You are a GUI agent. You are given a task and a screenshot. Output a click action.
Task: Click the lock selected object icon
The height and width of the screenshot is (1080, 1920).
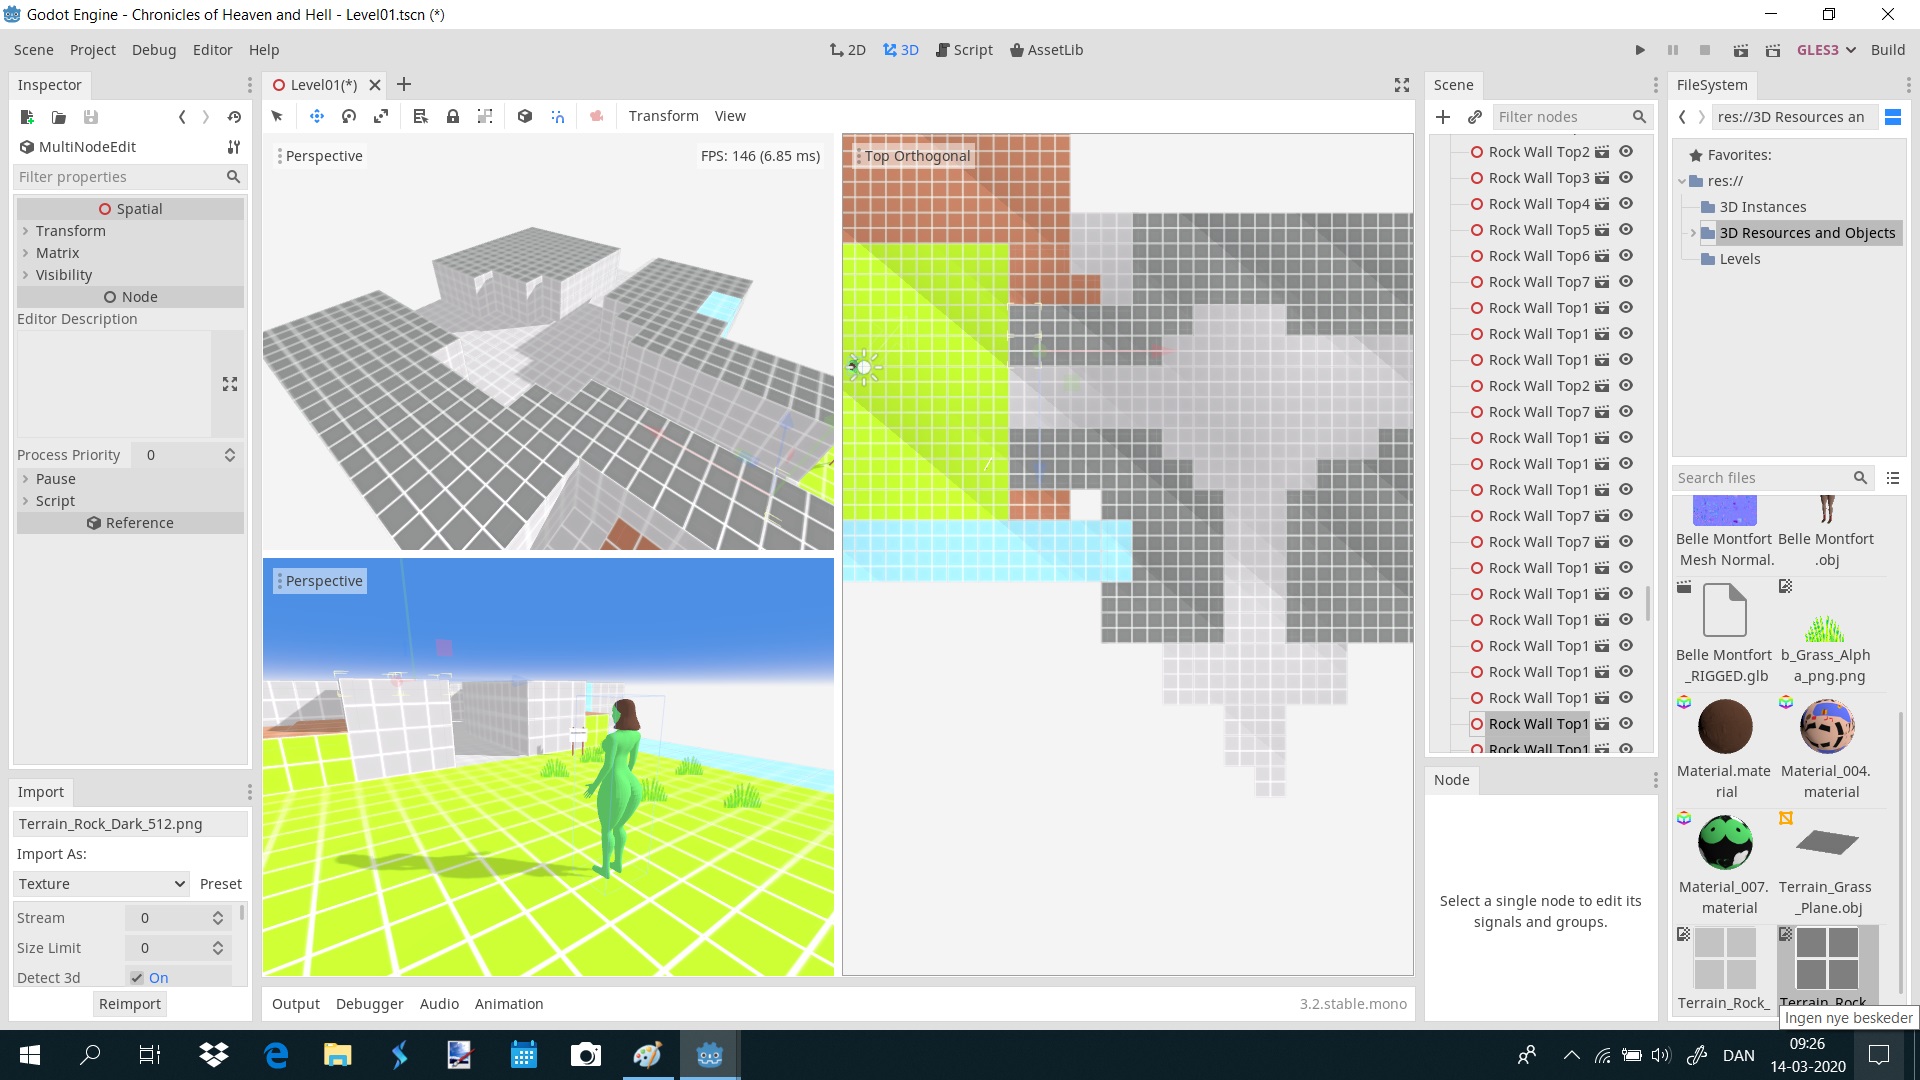tap(453, 116)
